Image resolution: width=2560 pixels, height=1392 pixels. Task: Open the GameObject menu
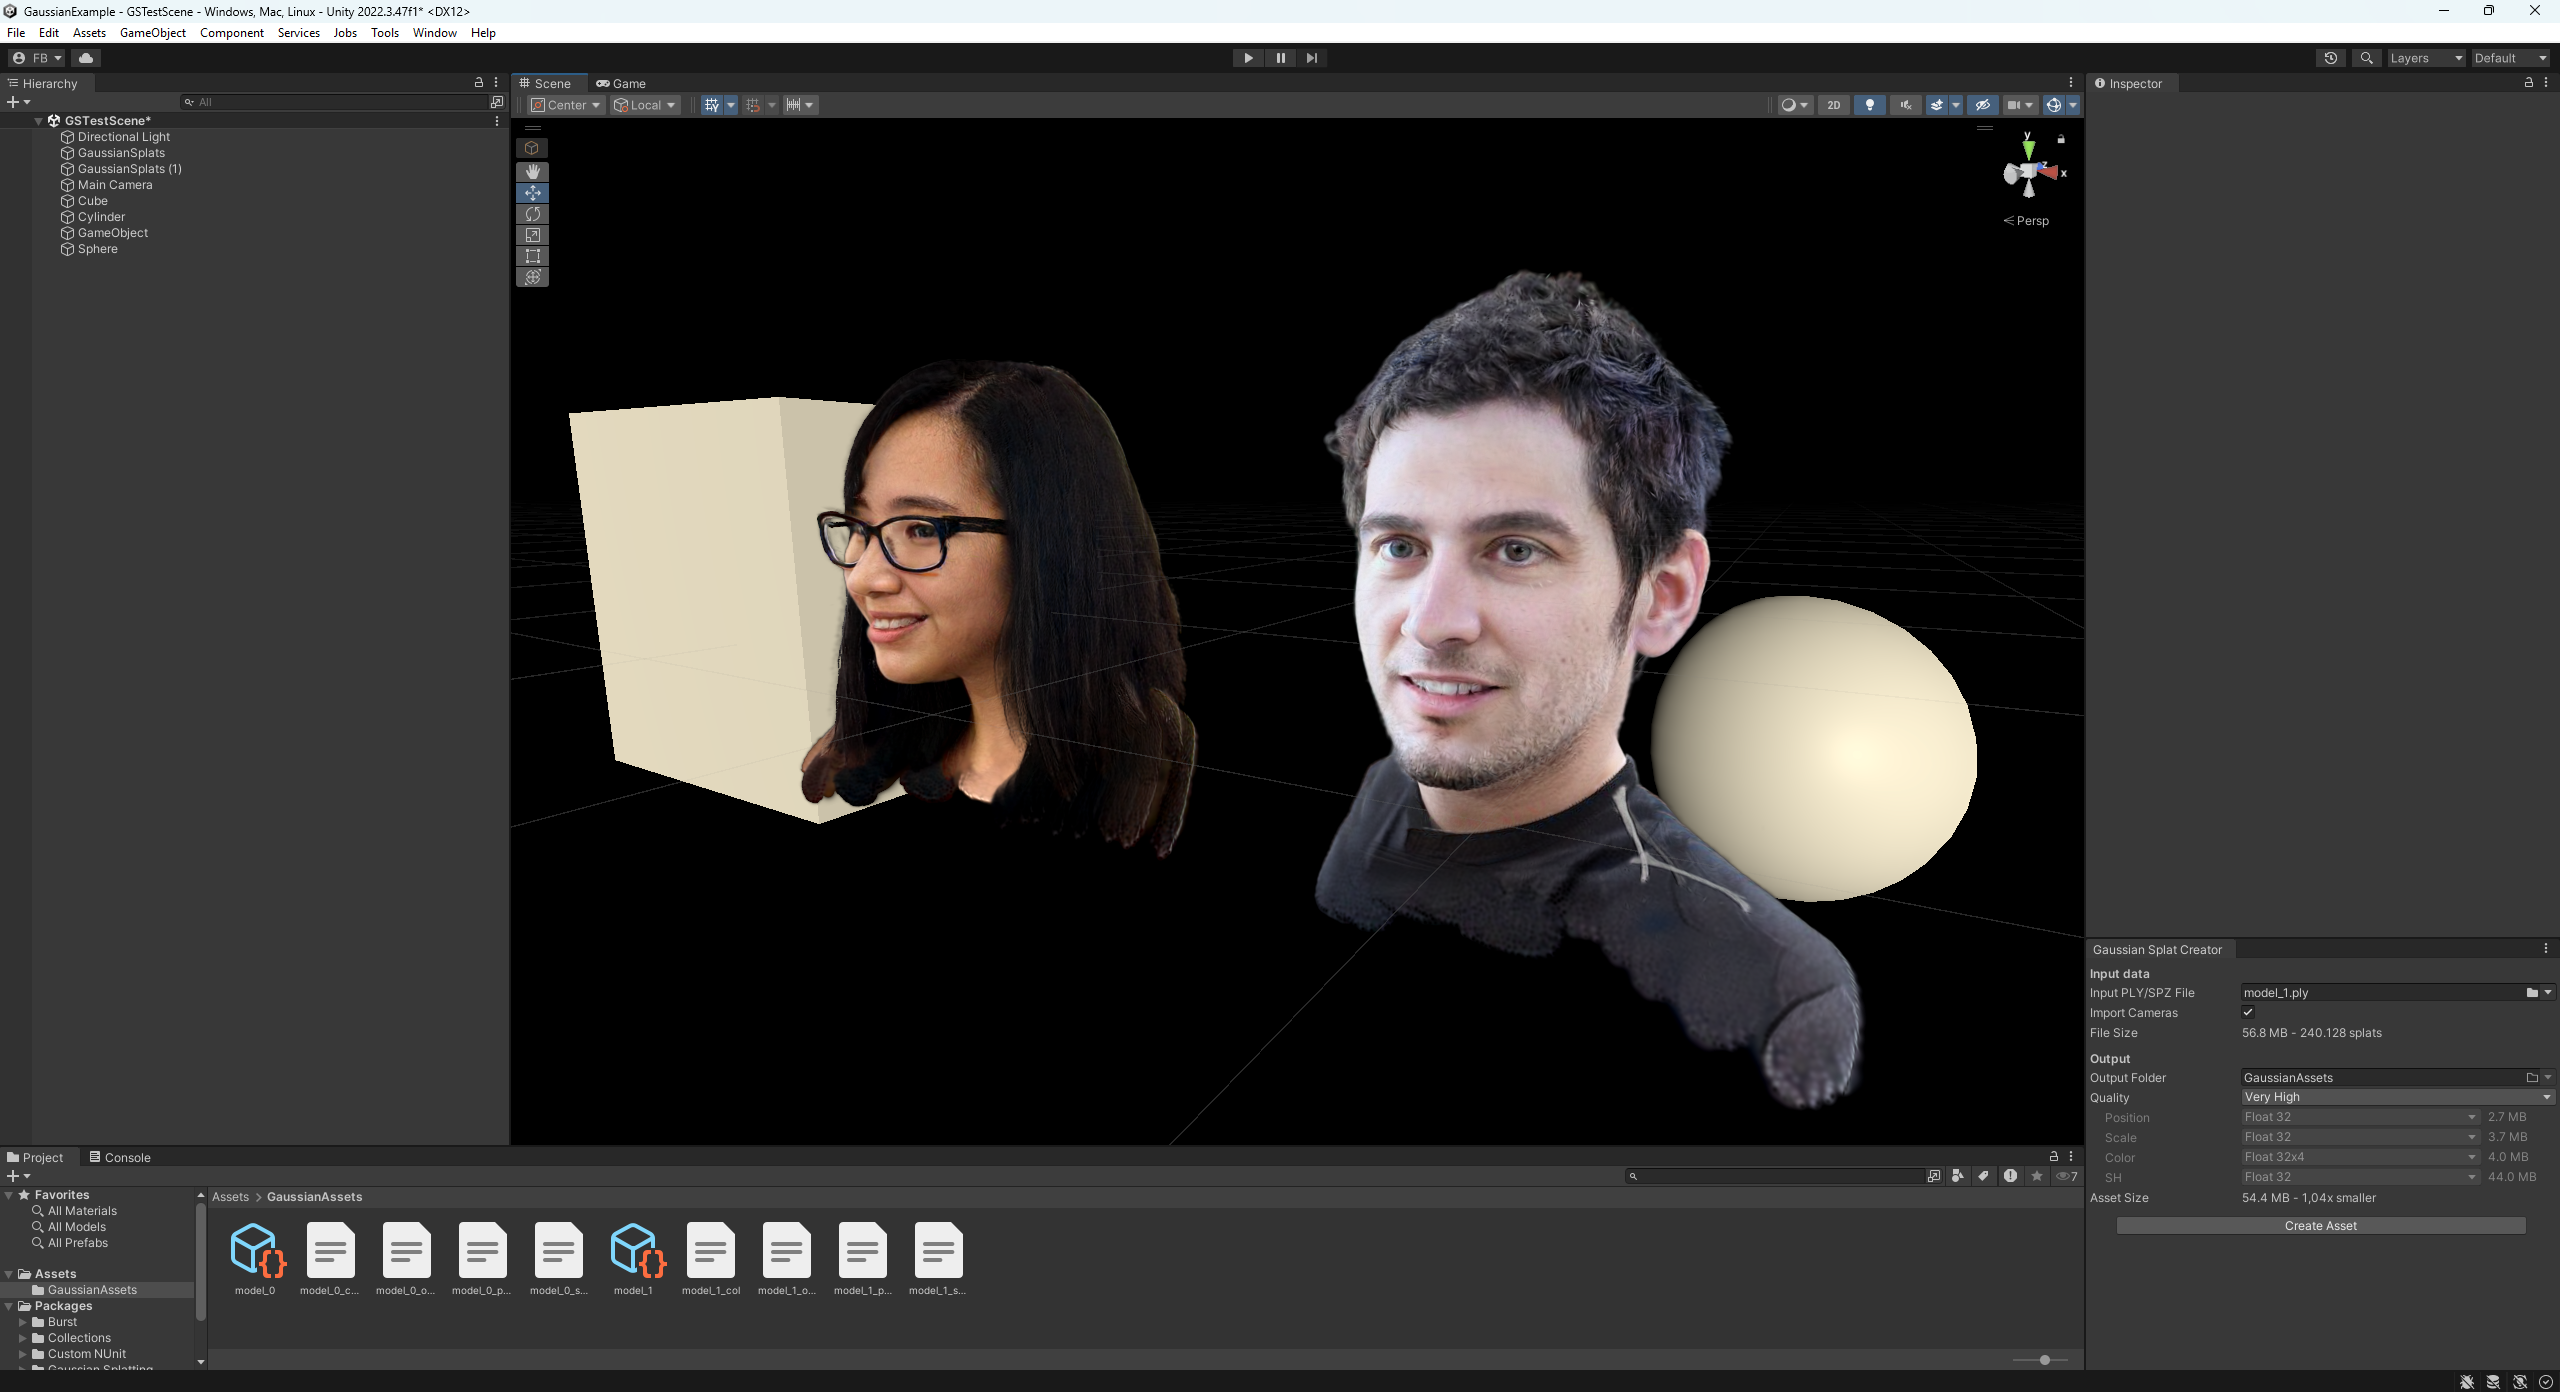152,33
